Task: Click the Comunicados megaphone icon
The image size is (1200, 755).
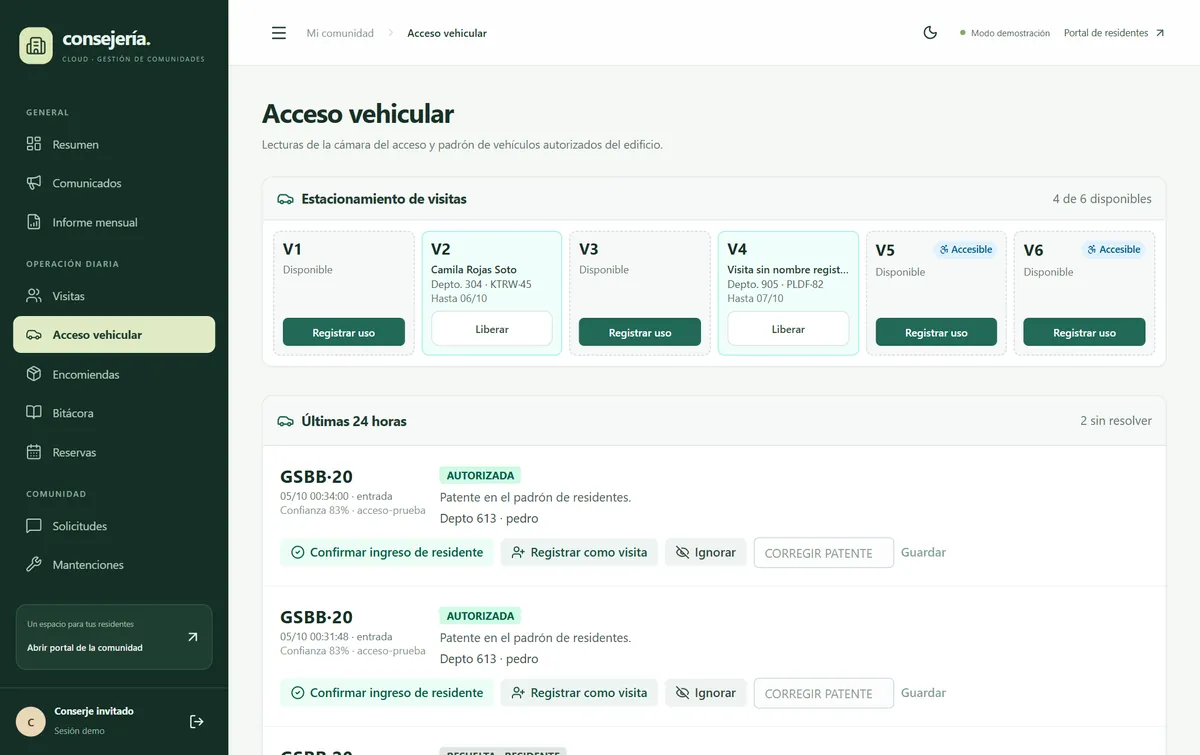Action: (x=34, y=183)
